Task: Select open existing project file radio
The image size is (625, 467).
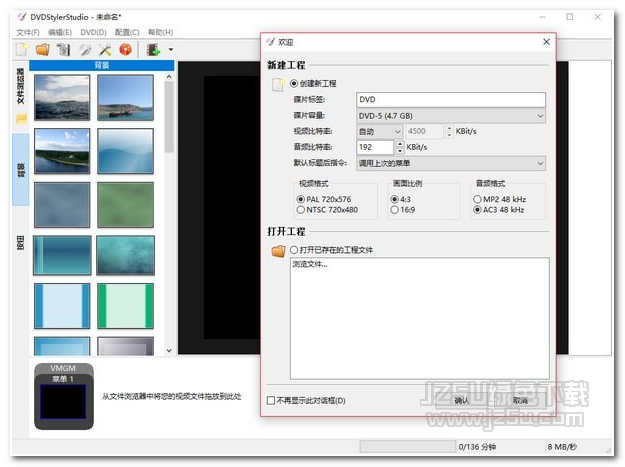Action: click(294, 250)
